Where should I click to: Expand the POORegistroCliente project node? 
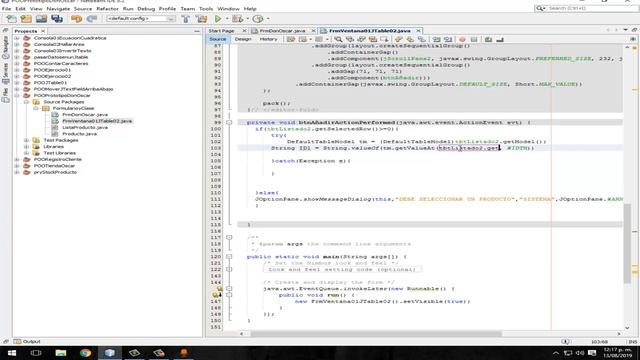point(17,159)
